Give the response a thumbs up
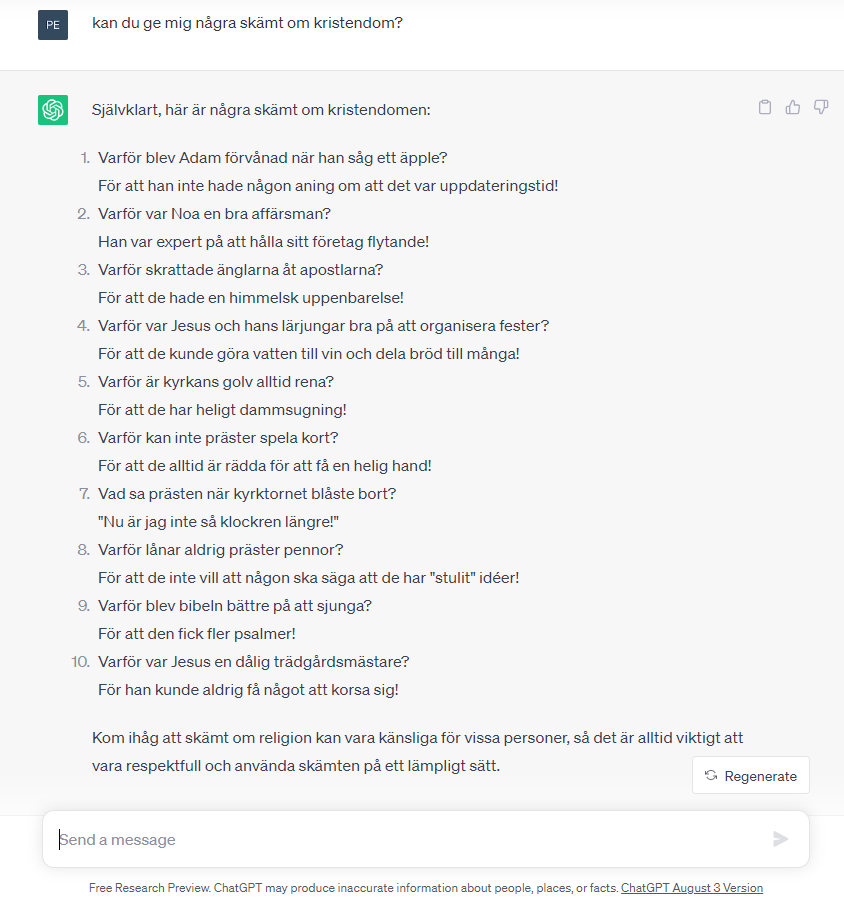This screenshot has width=844, height=911. point(792,107)
